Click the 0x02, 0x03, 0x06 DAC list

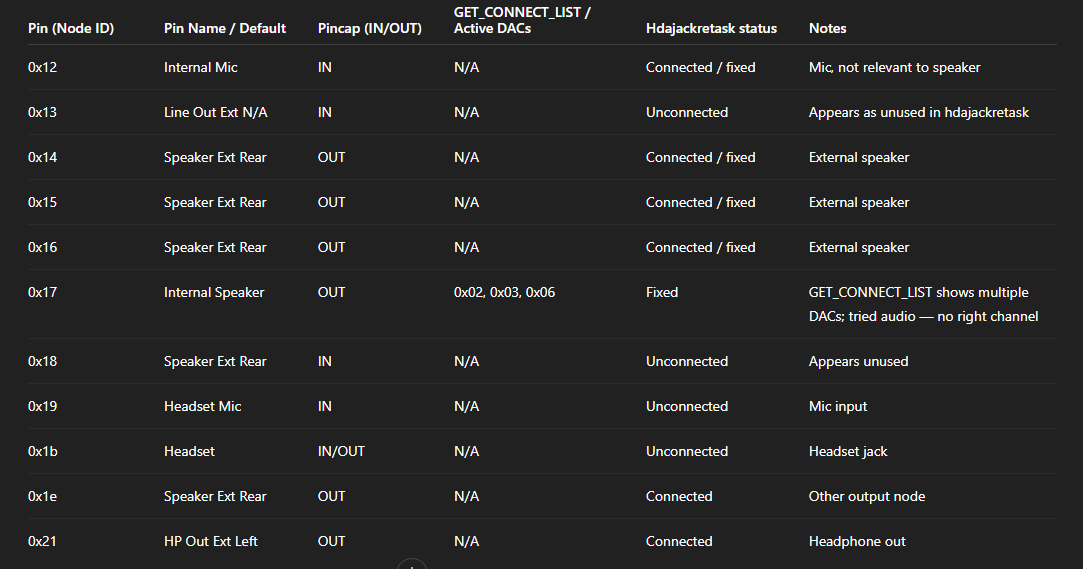point(504,292)
